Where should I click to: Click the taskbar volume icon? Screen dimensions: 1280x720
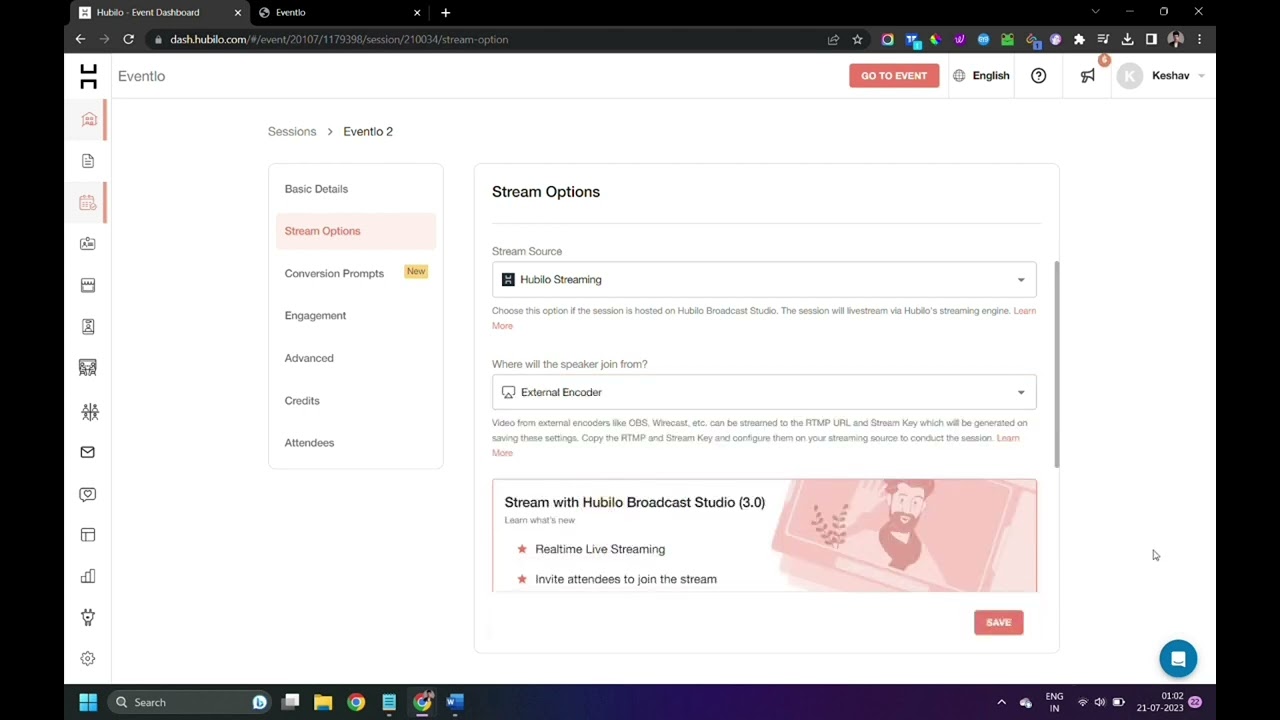[x=1100, y=702]
